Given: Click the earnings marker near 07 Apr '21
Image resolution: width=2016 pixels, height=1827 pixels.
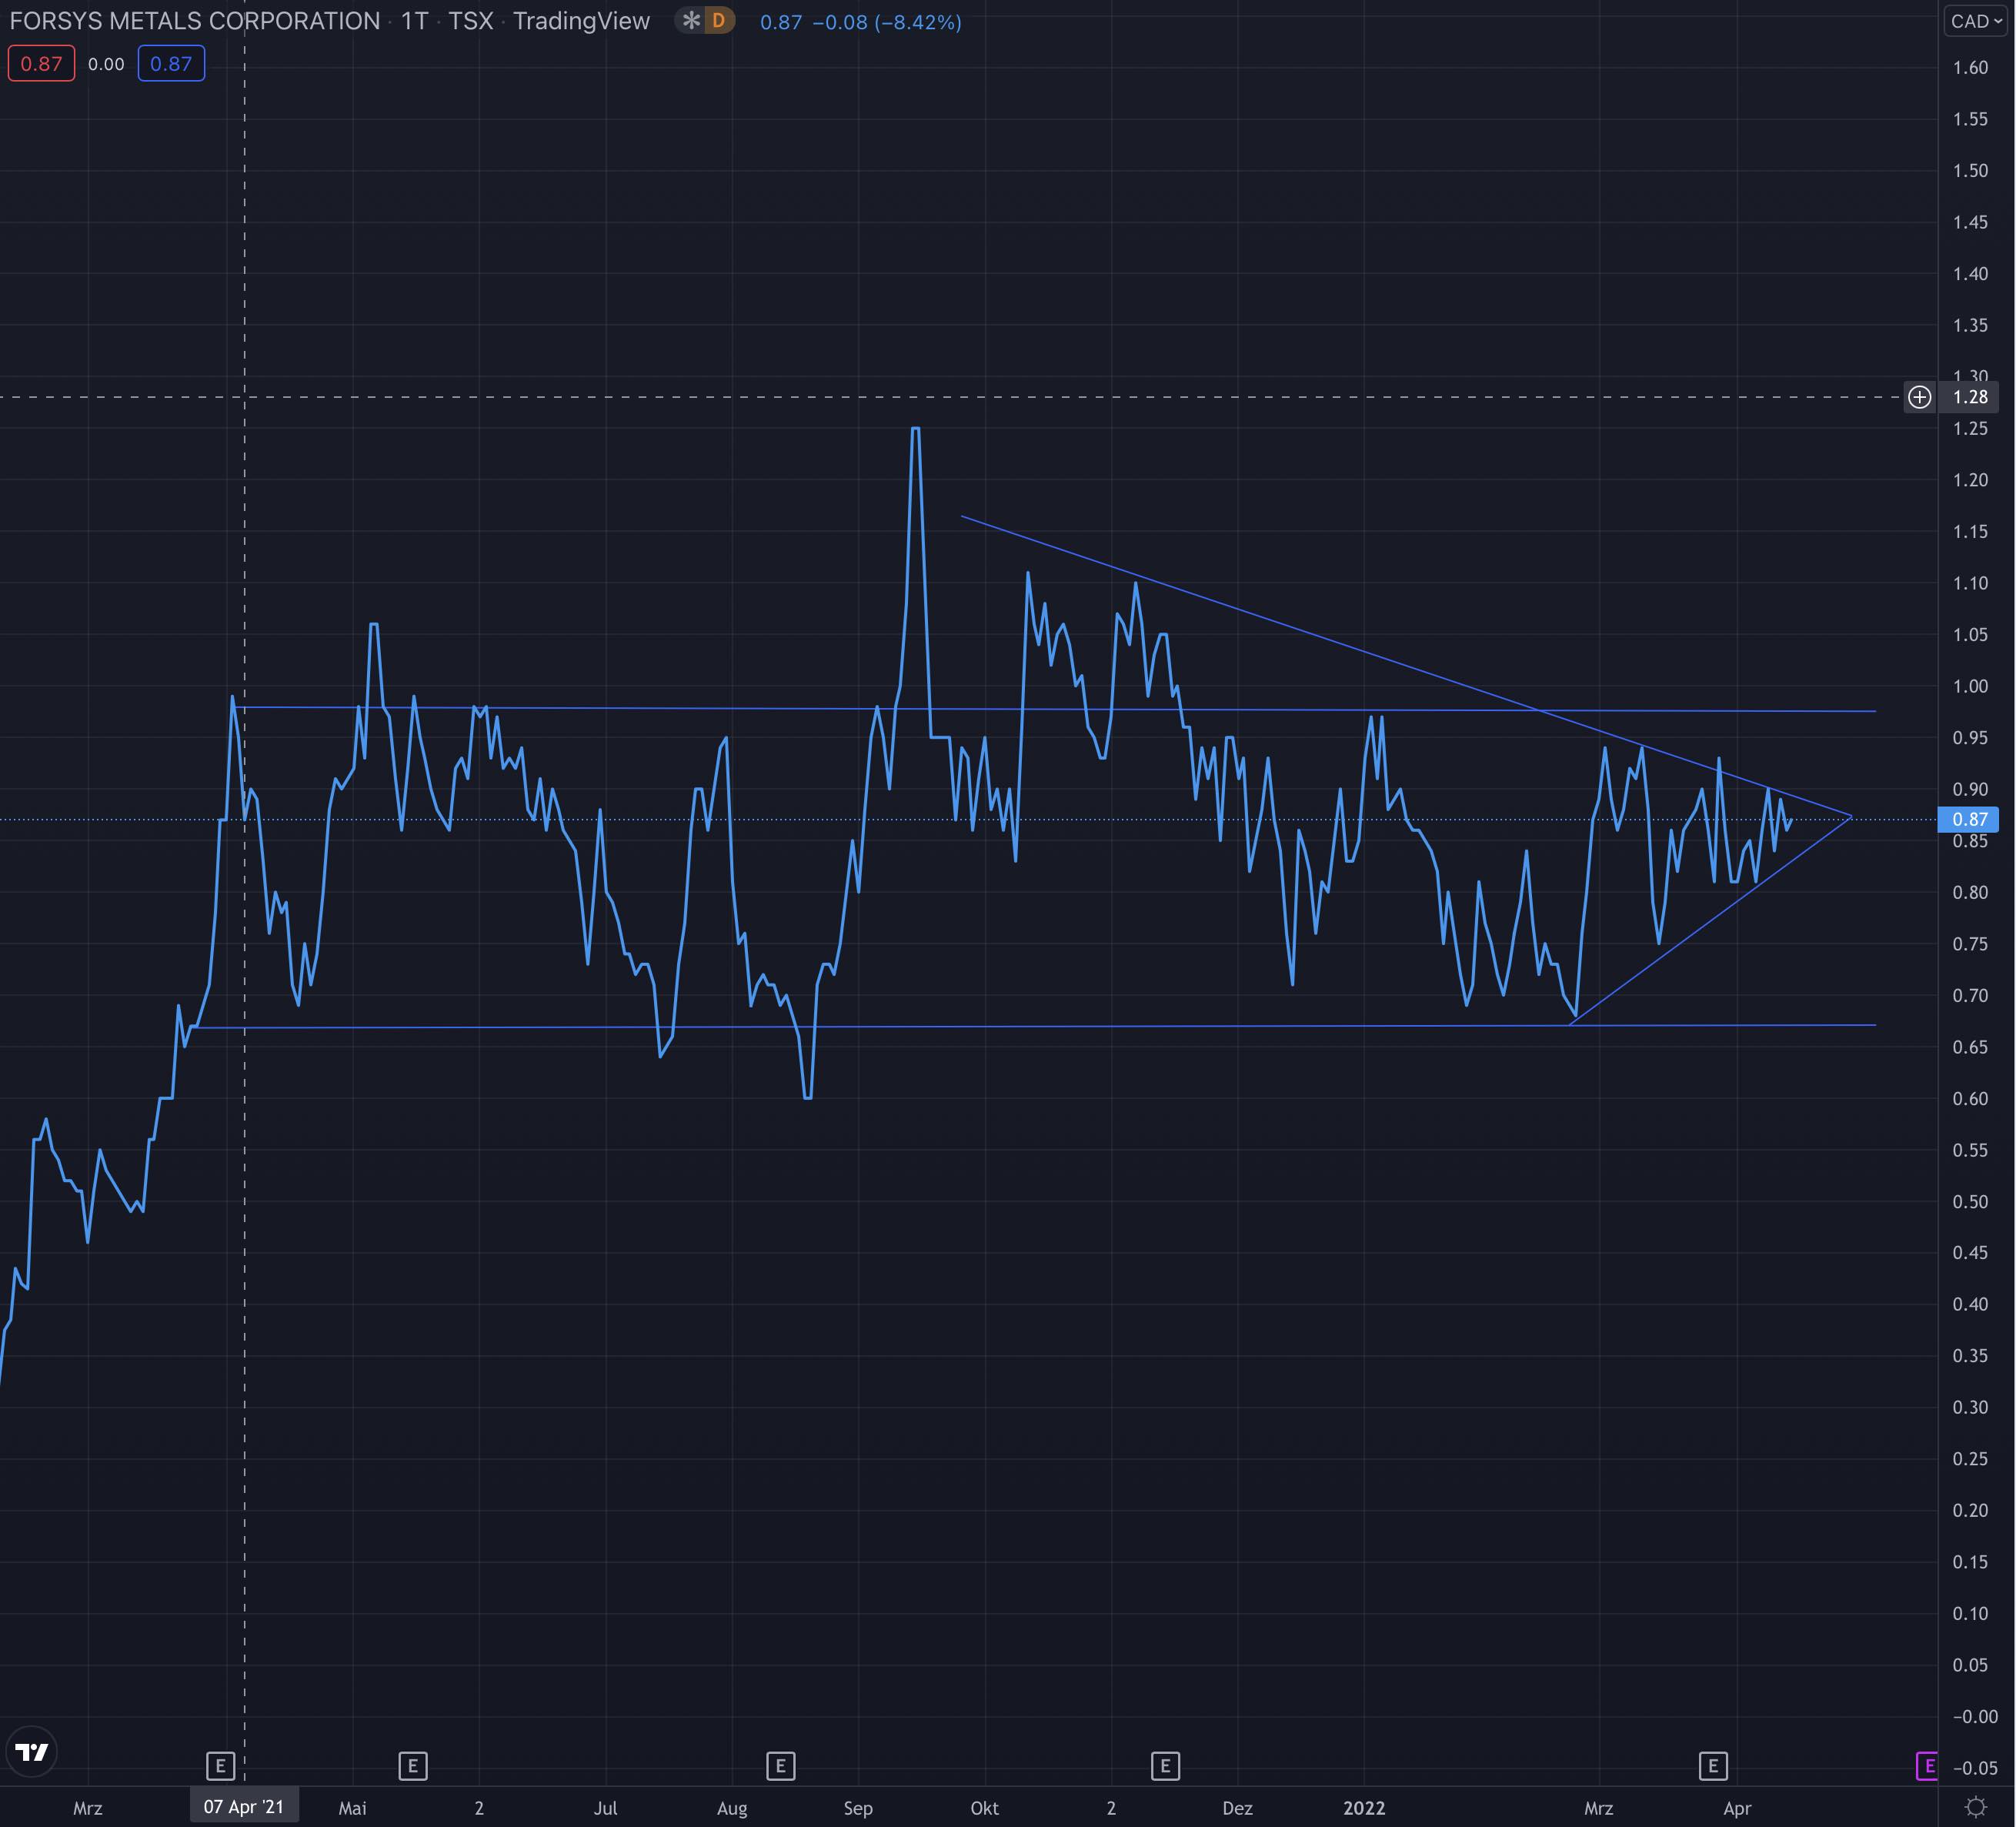Looking at the screenshot, I should pos(220,1765).
